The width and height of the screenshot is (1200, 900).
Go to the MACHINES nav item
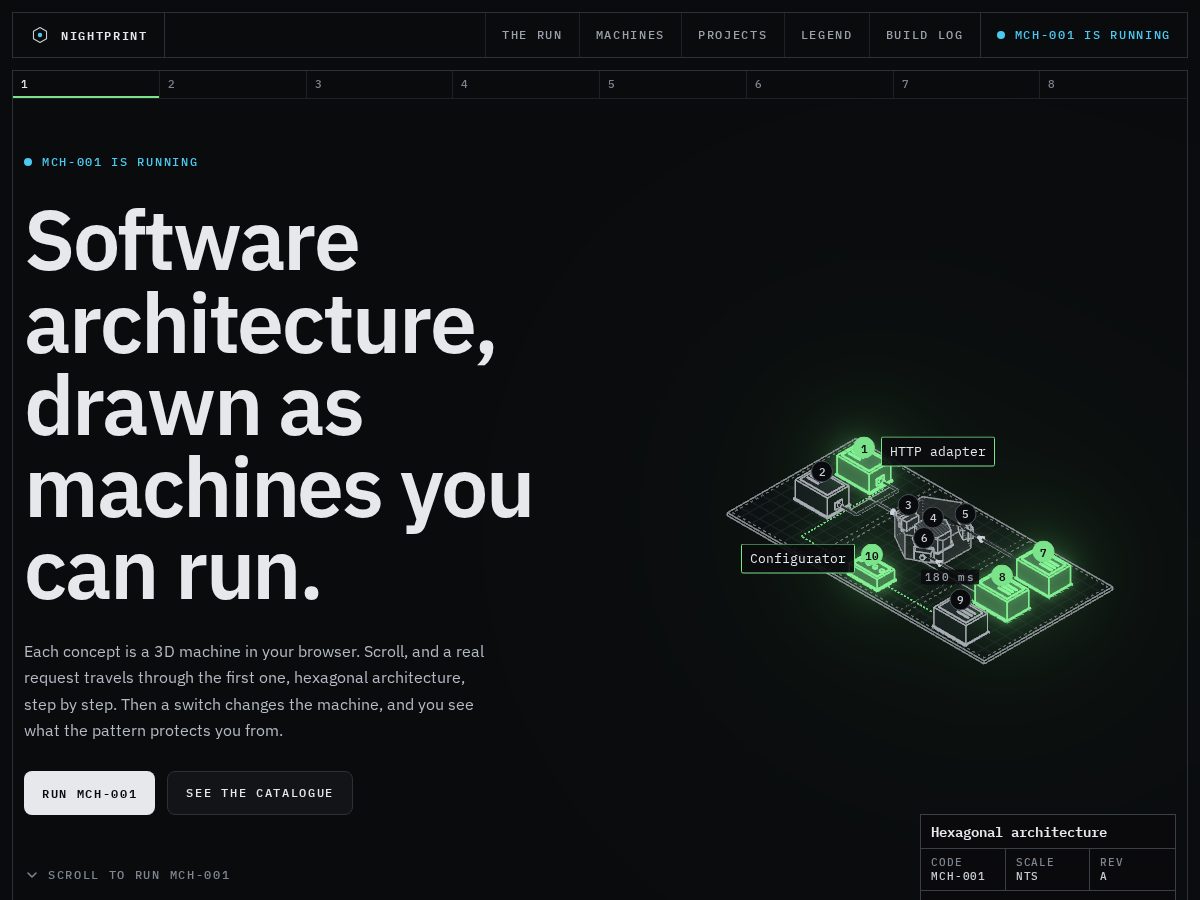[x=630, y=35]
